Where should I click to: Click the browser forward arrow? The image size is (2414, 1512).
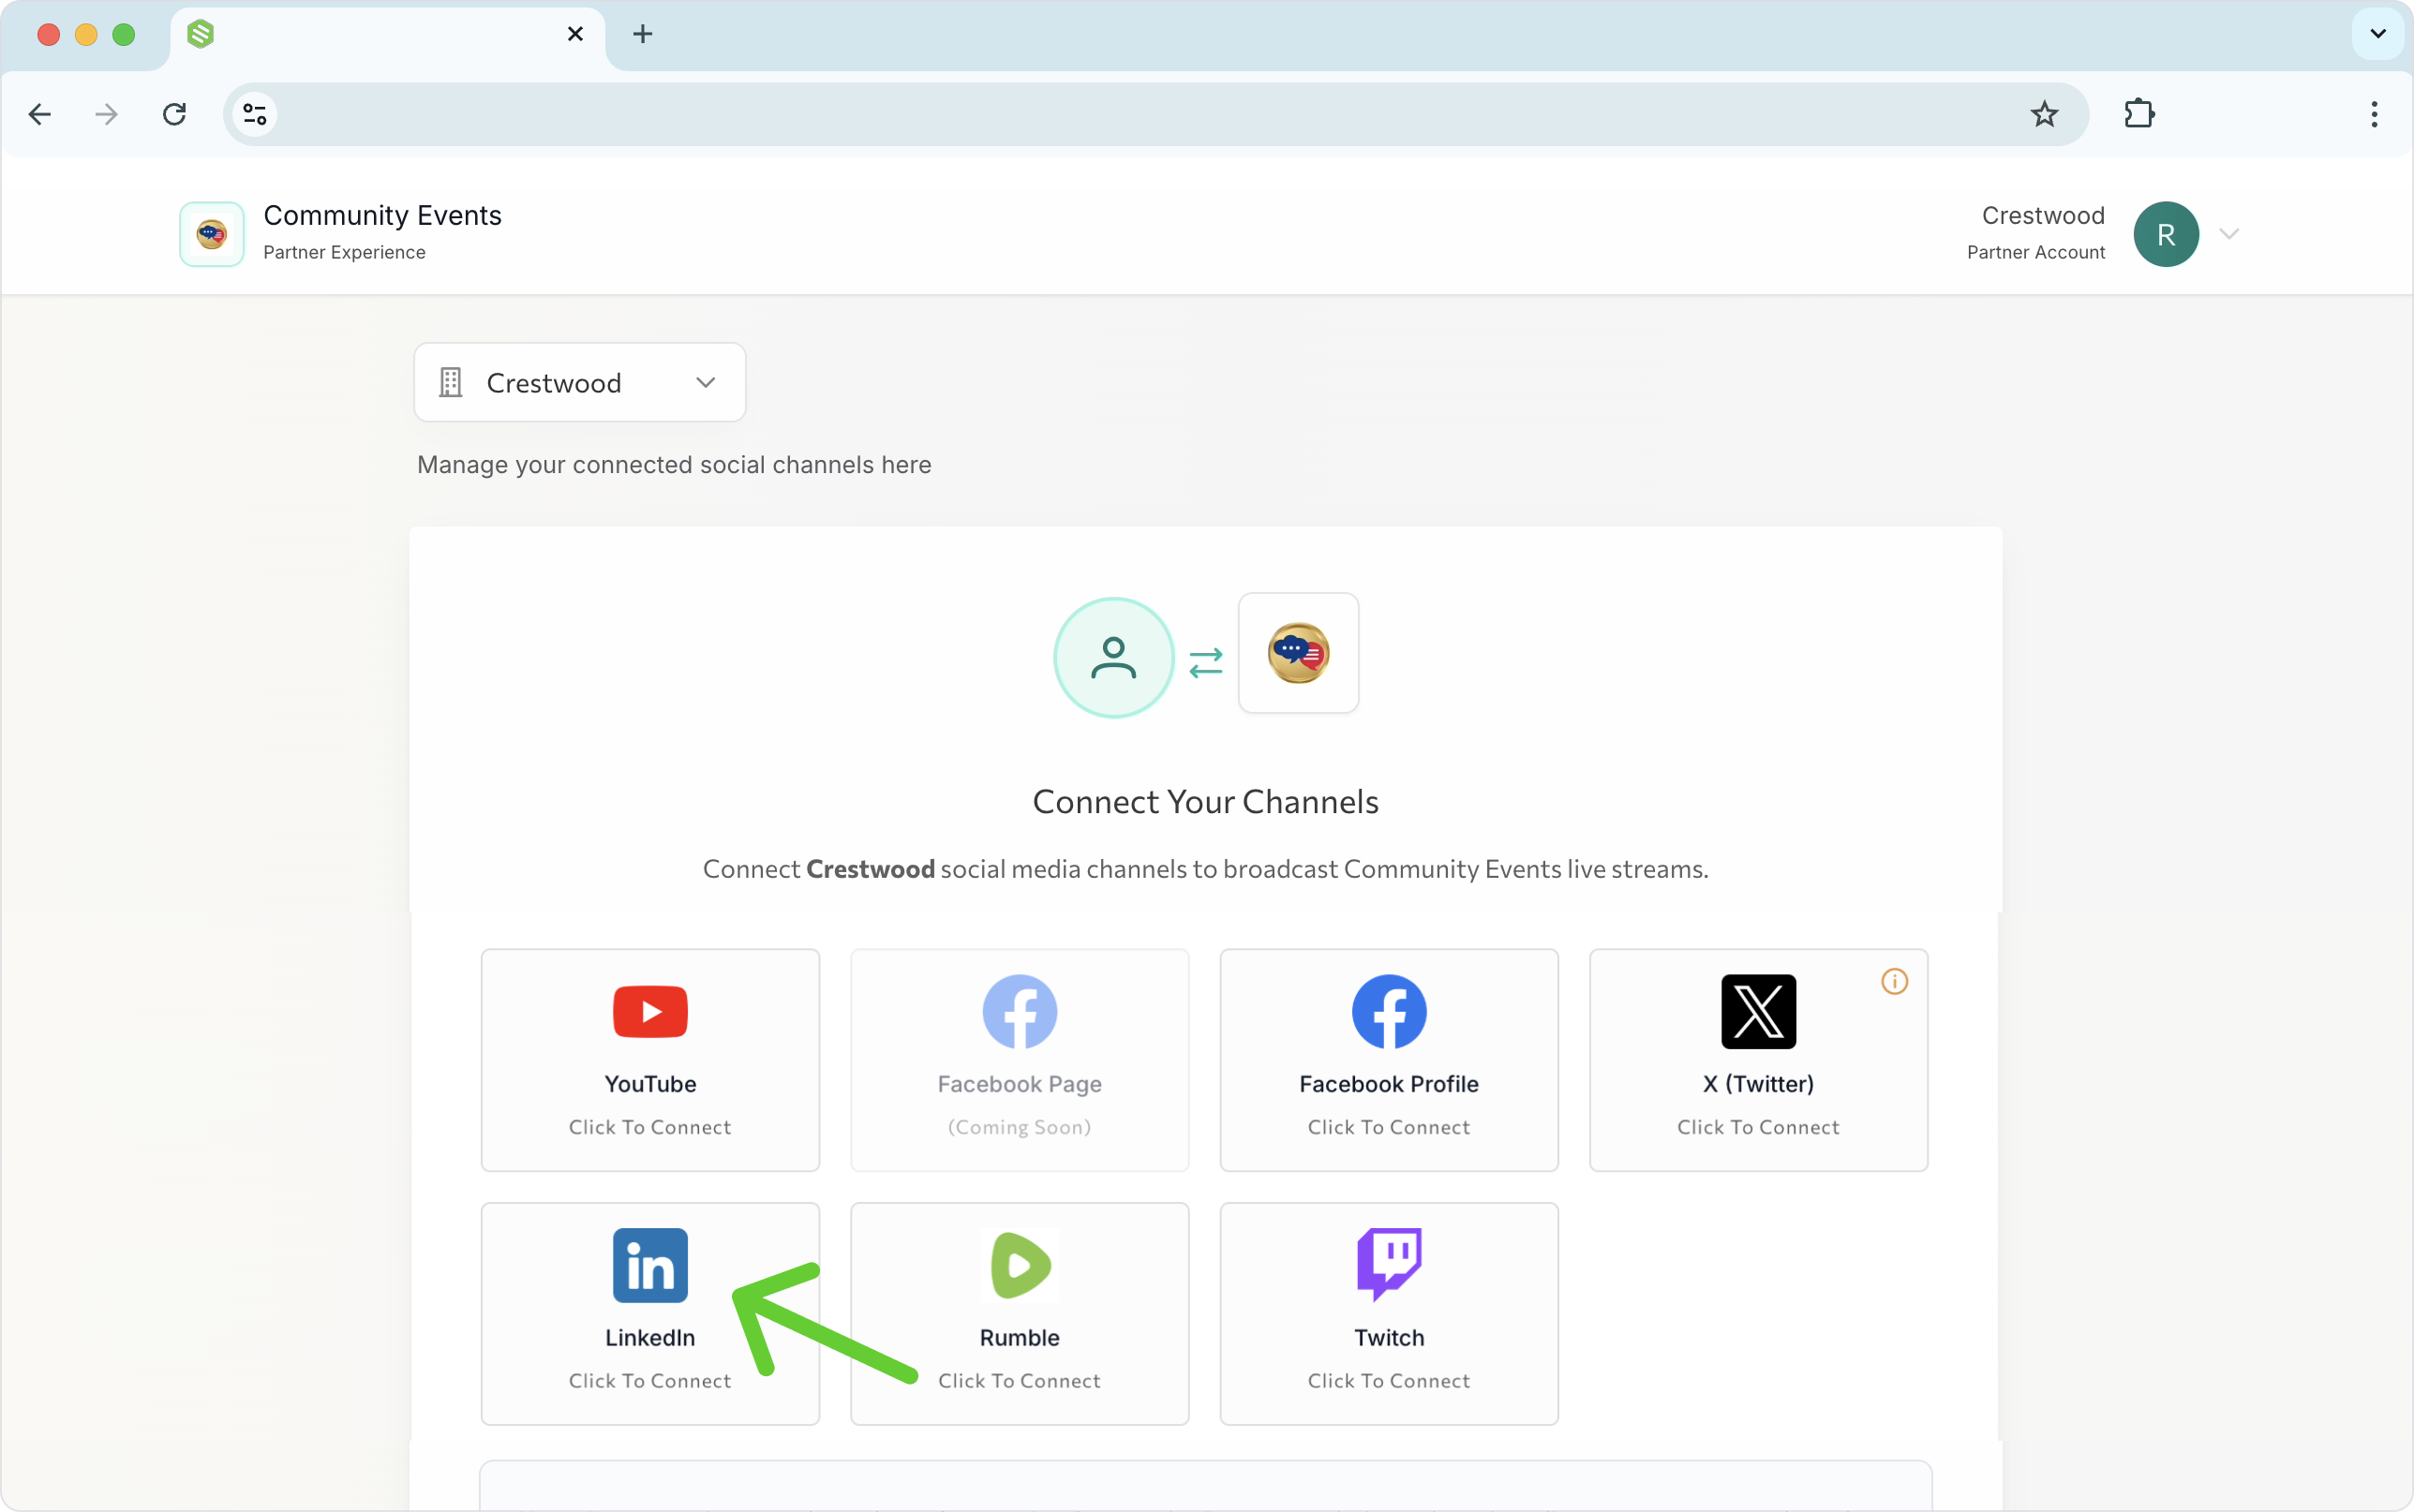106,114
